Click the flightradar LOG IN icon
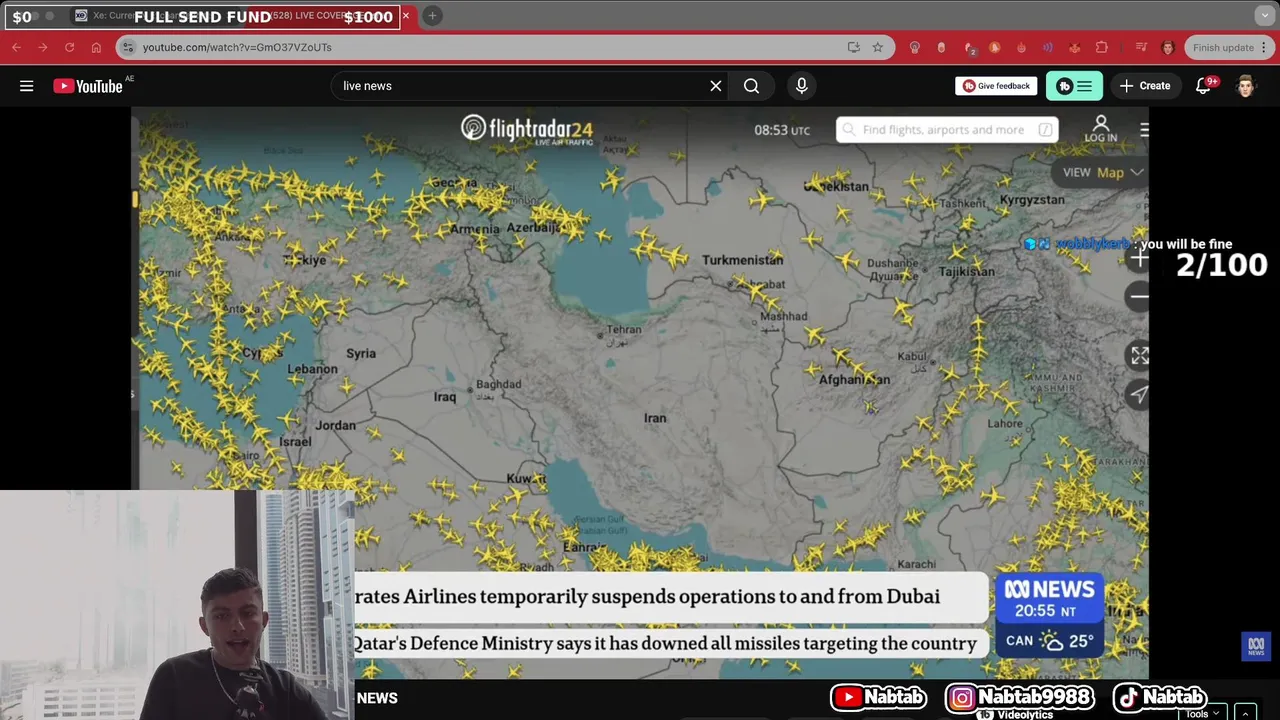1280x720 pixels. [1101, 129]
